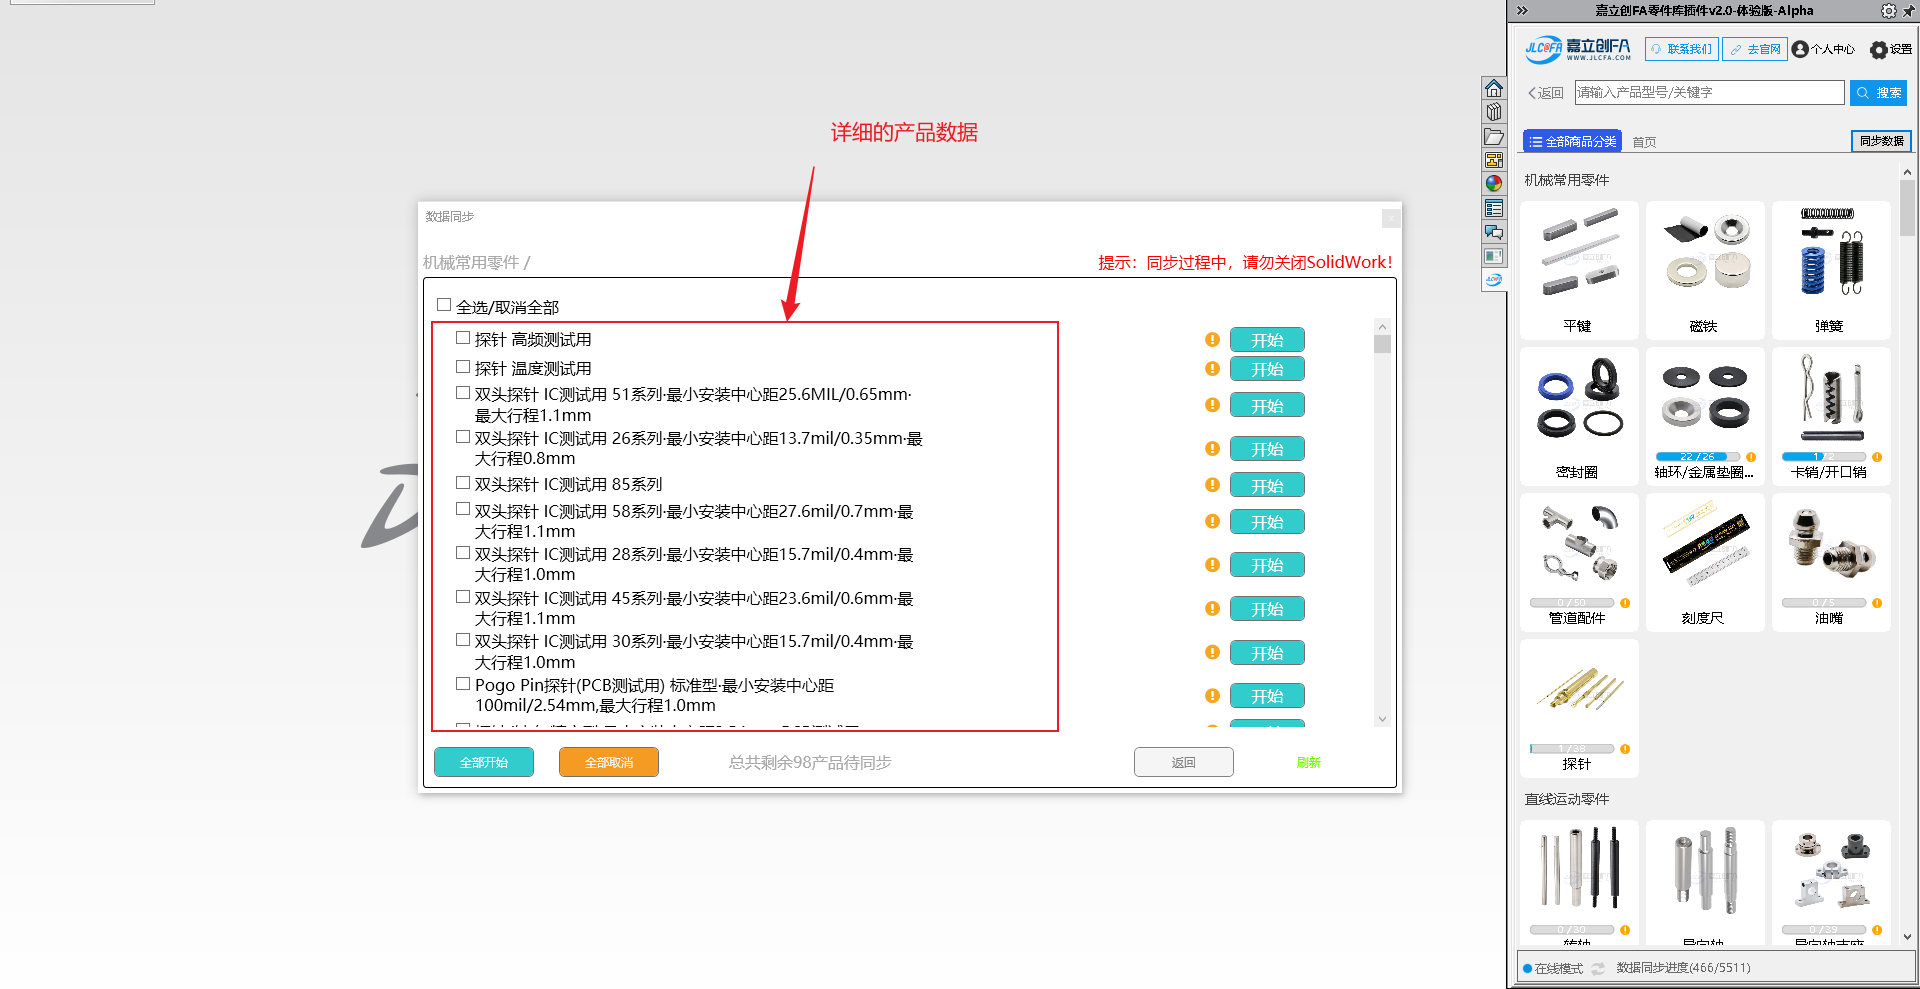Open the Appearances color ball icon
This screenshot has height=989, width=1920.
[x=1493, y=184]
